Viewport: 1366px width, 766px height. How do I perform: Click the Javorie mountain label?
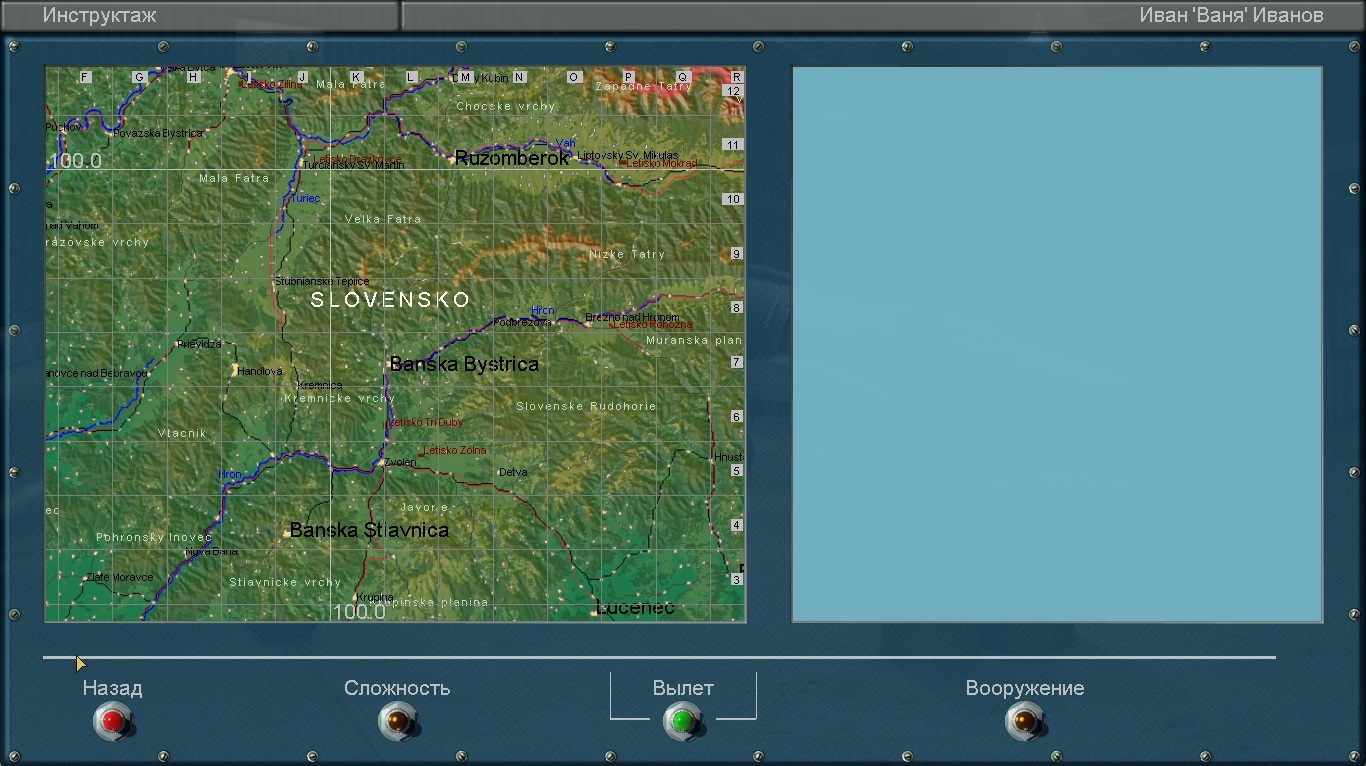pyautogui.click(x=425, y=508)
